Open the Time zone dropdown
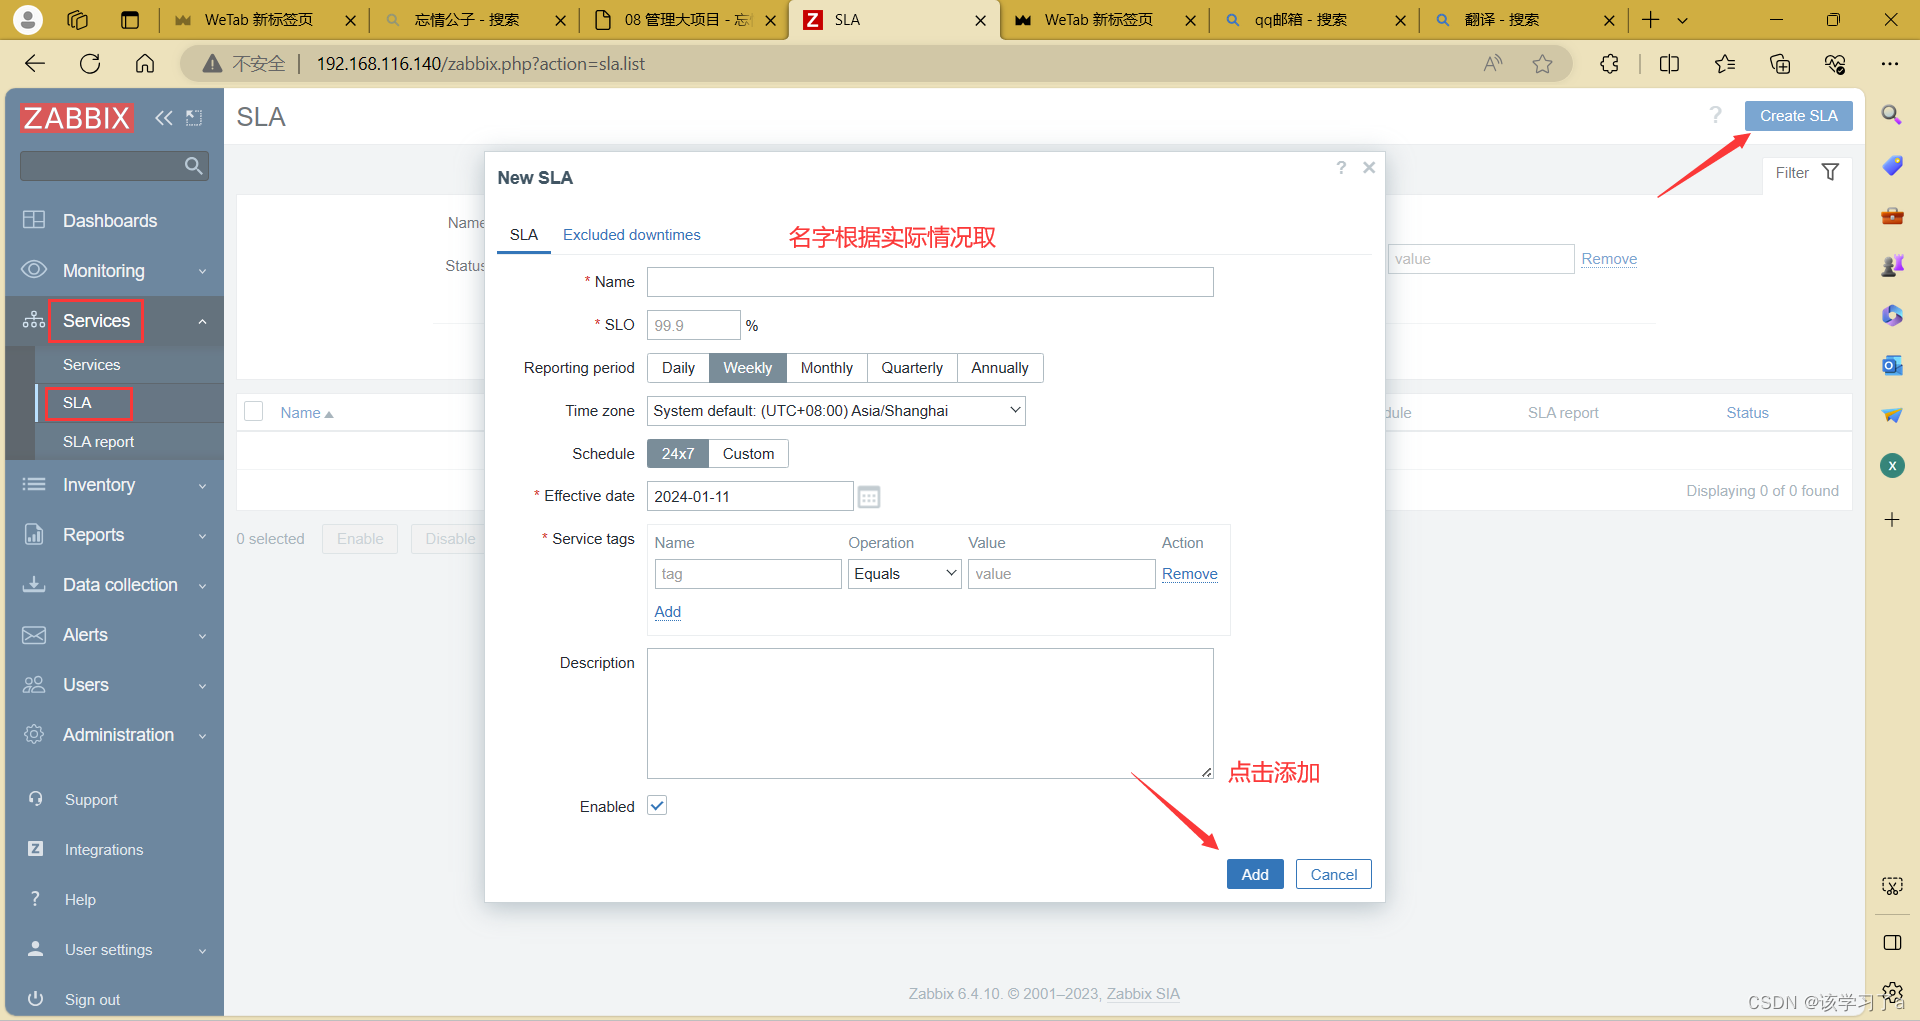The height and width of the screenshot is (1021, 1920). pos(836,411)
